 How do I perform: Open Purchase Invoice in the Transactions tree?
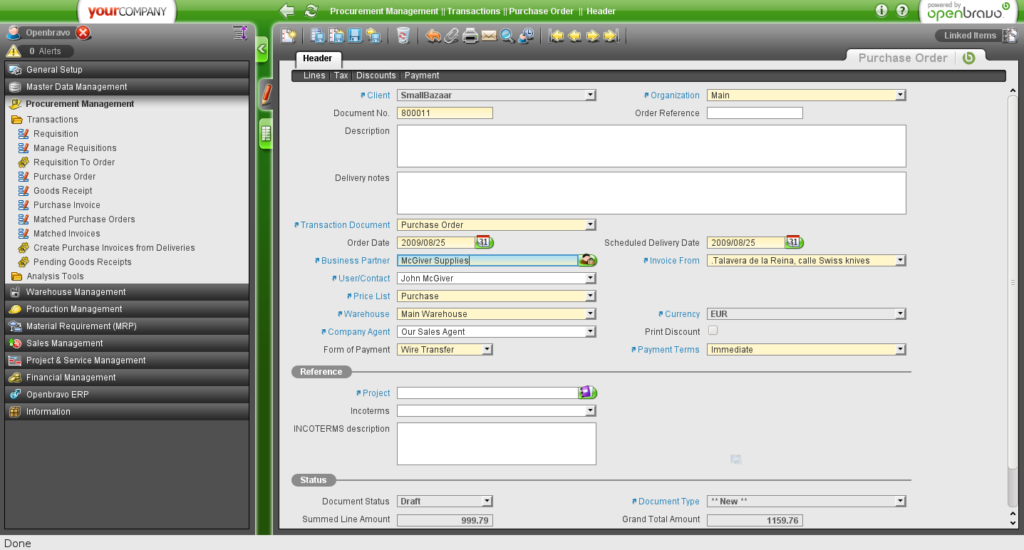point(67,205)
